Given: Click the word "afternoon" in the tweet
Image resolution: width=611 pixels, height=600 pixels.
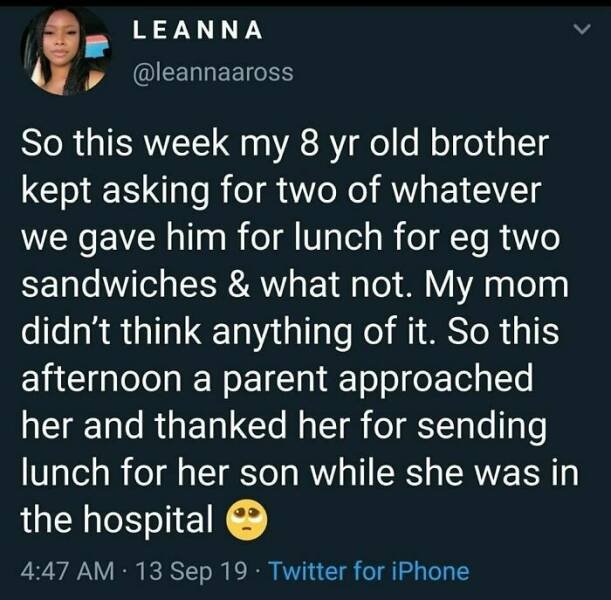Looking at the screenshot, I should [101, 378].
